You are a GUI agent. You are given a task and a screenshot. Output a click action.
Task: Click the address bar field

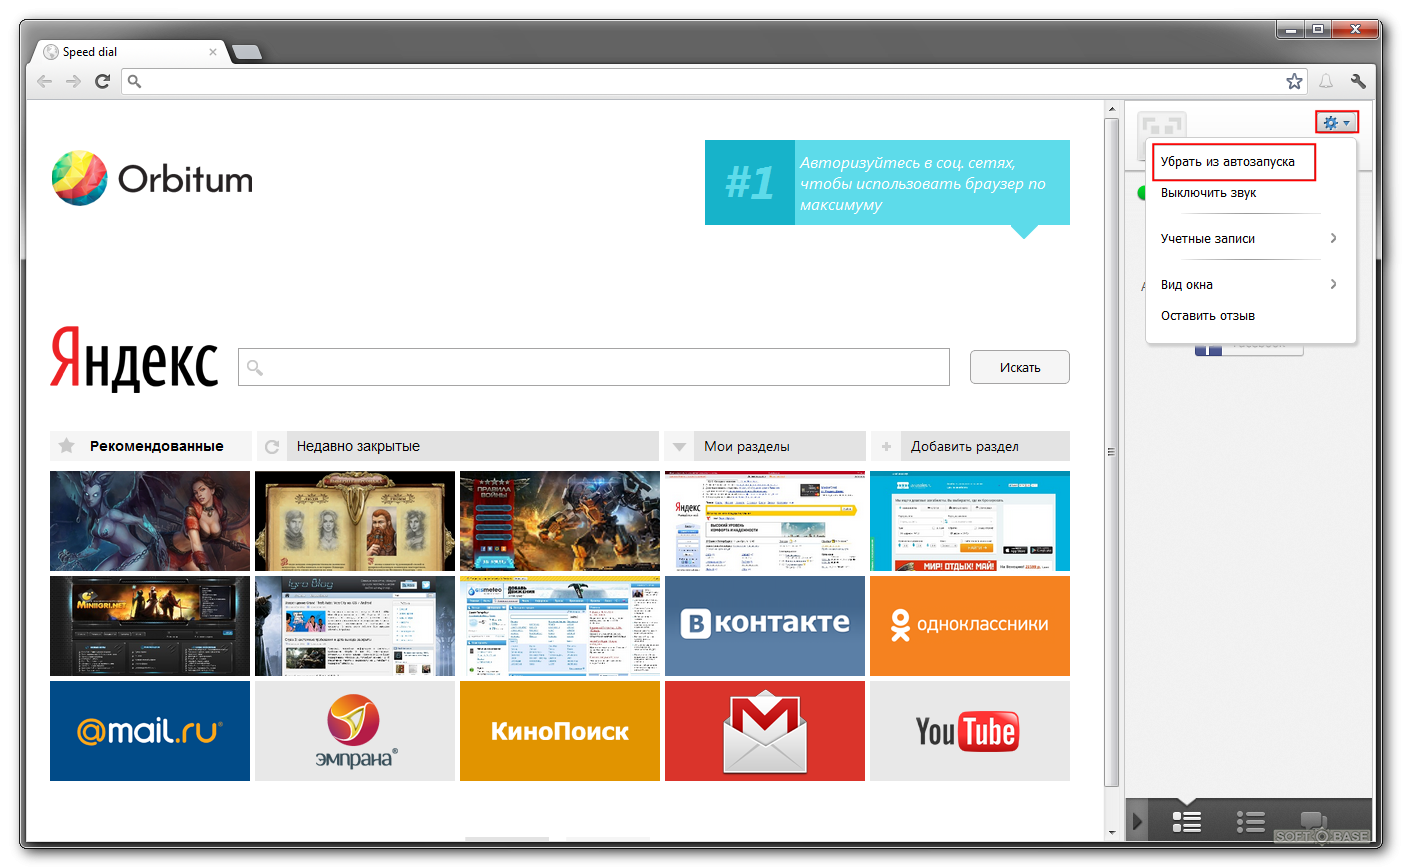coord(714,81)
